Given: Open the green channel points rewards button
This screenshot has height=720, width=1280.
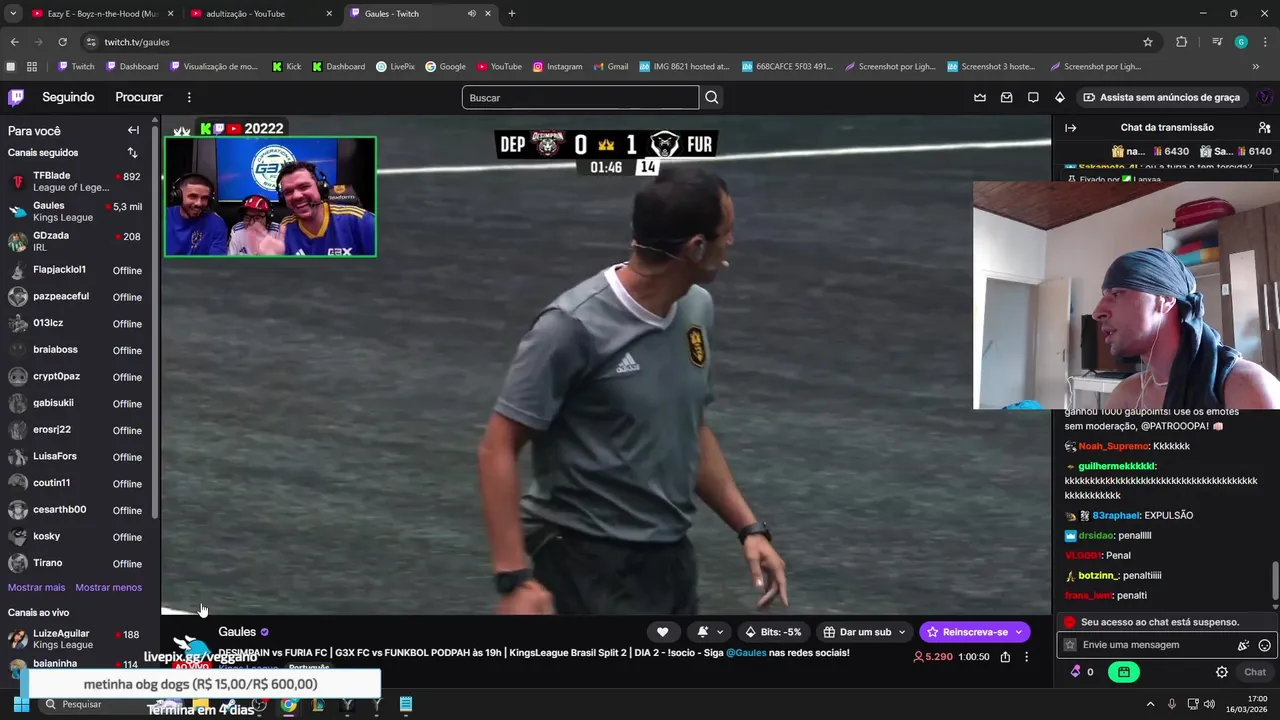Looking at the screenshot, I should point(1124,672).
